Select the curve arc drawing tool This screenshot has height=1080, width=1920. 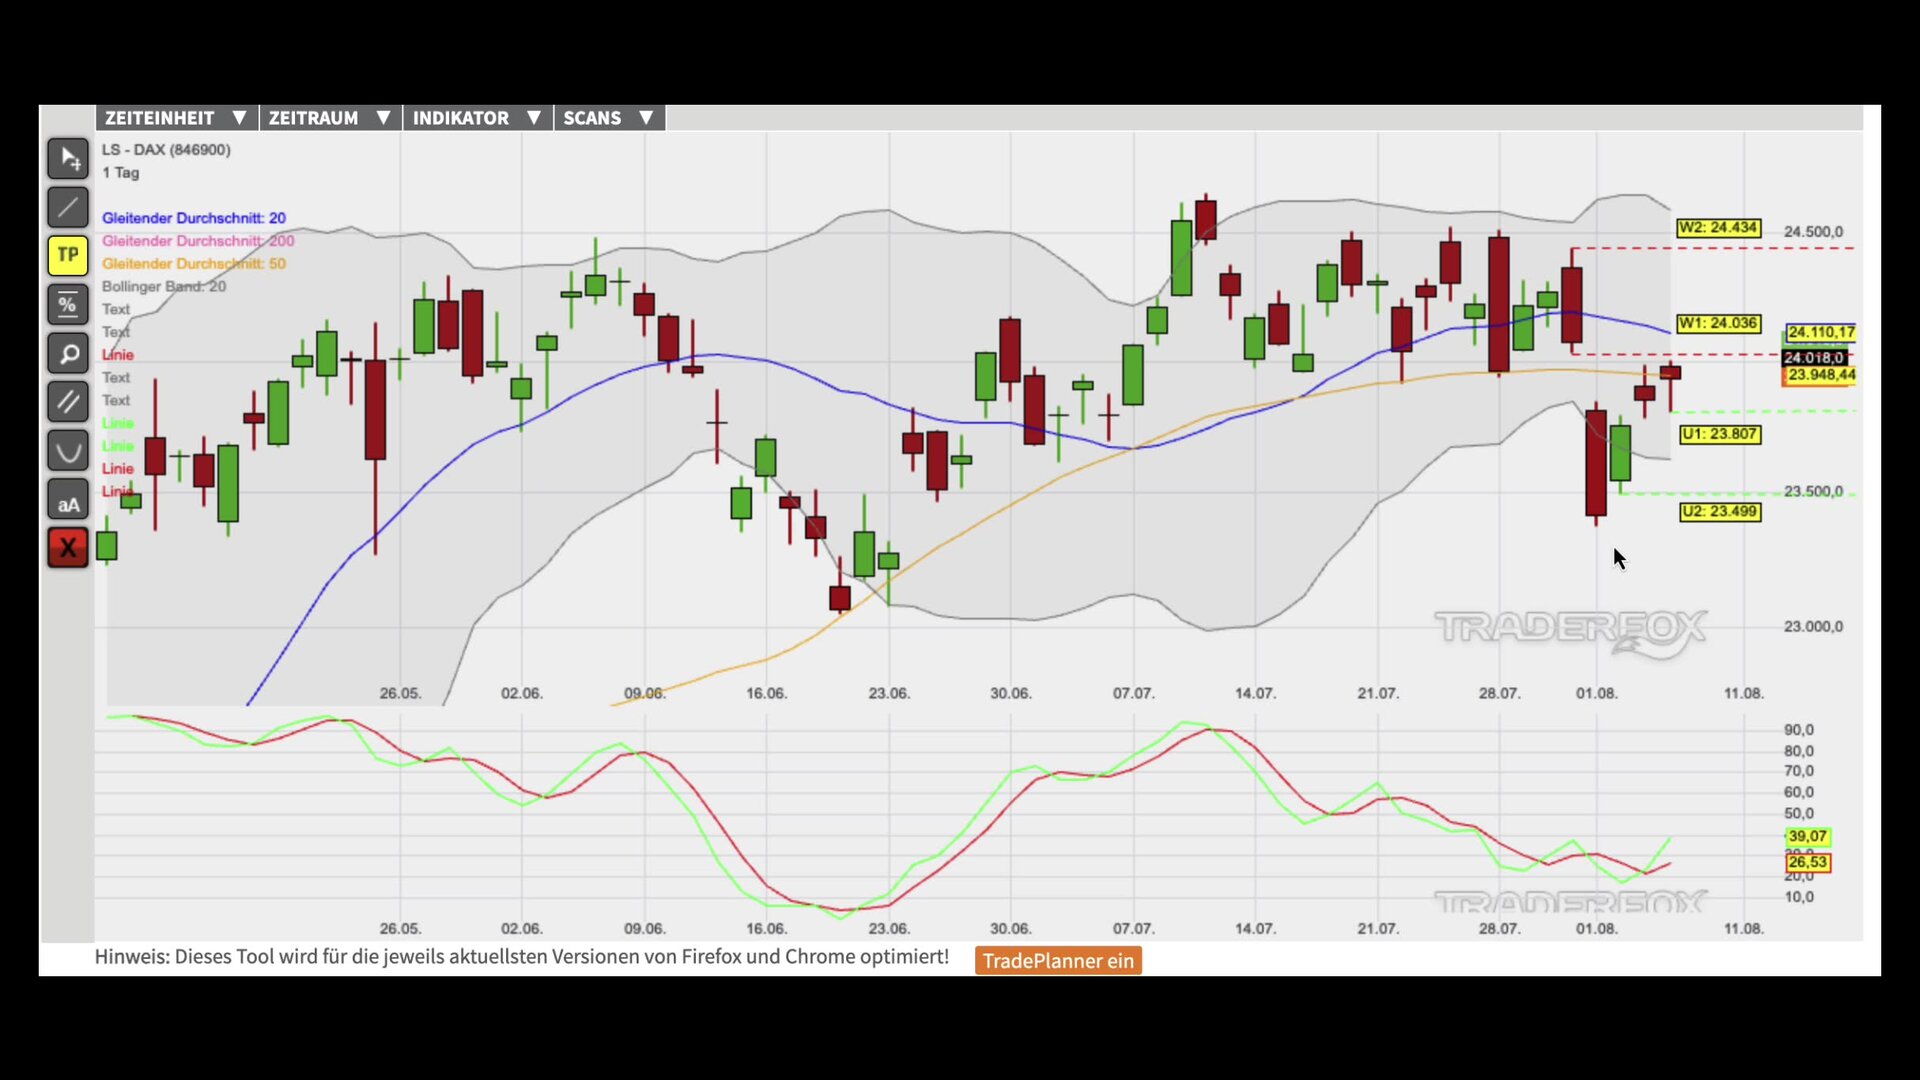click(x=68, y=451)
